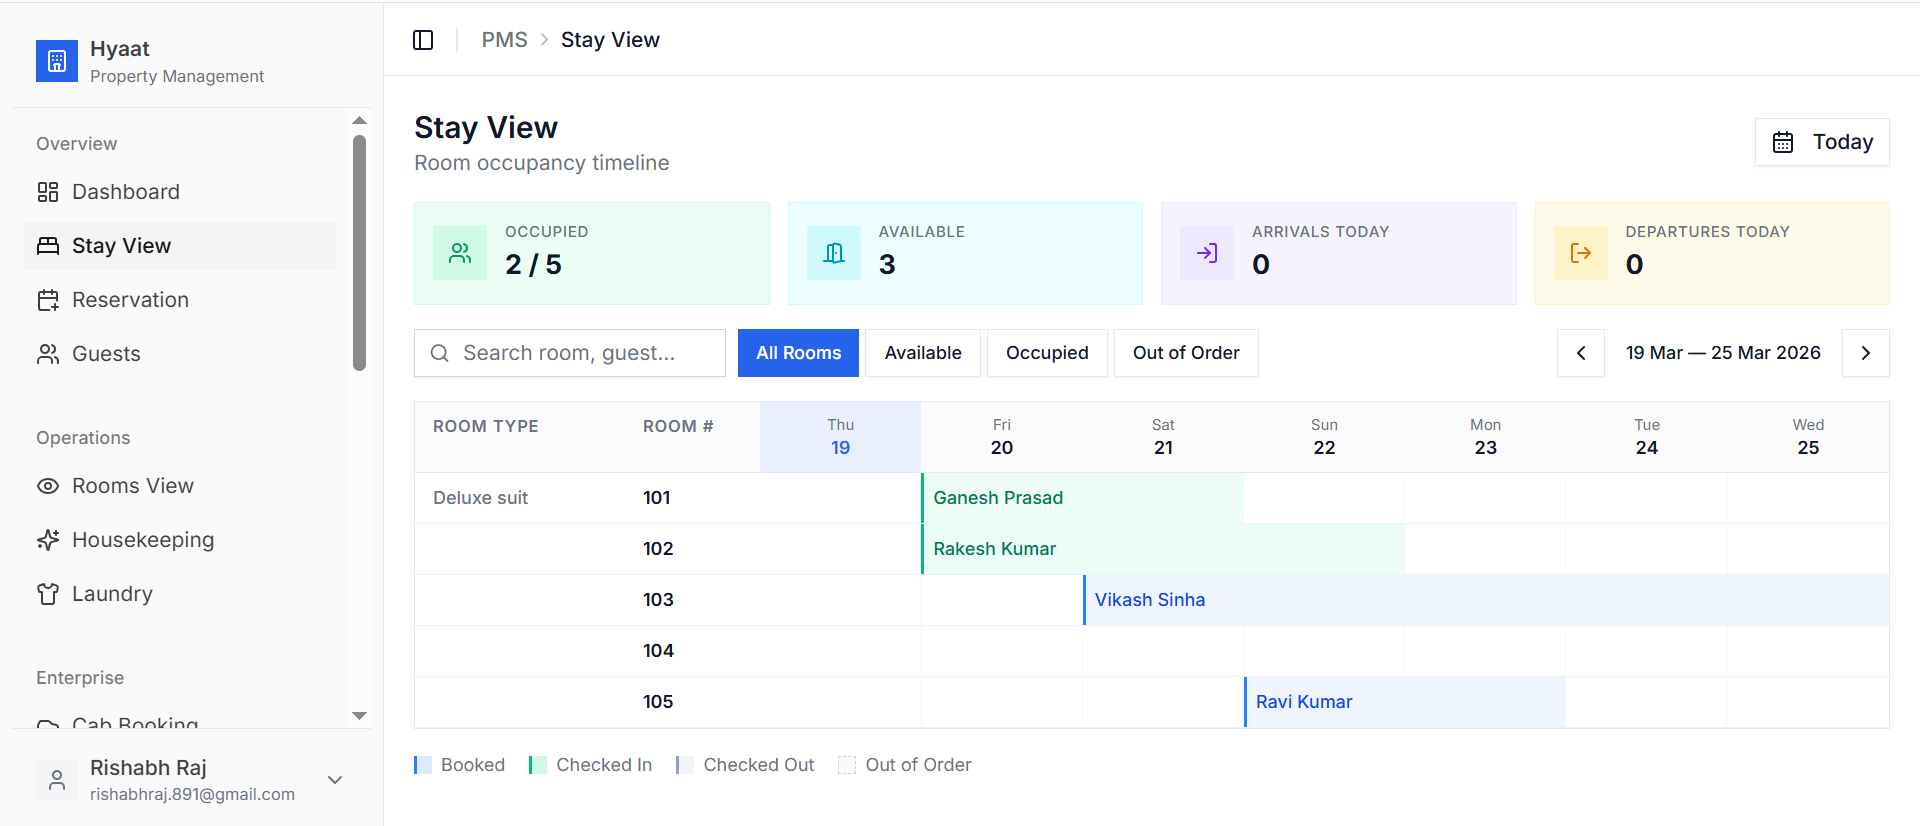1920x826 pixels.
Task: Open Reservation from the sidebar
Action: 180,300
